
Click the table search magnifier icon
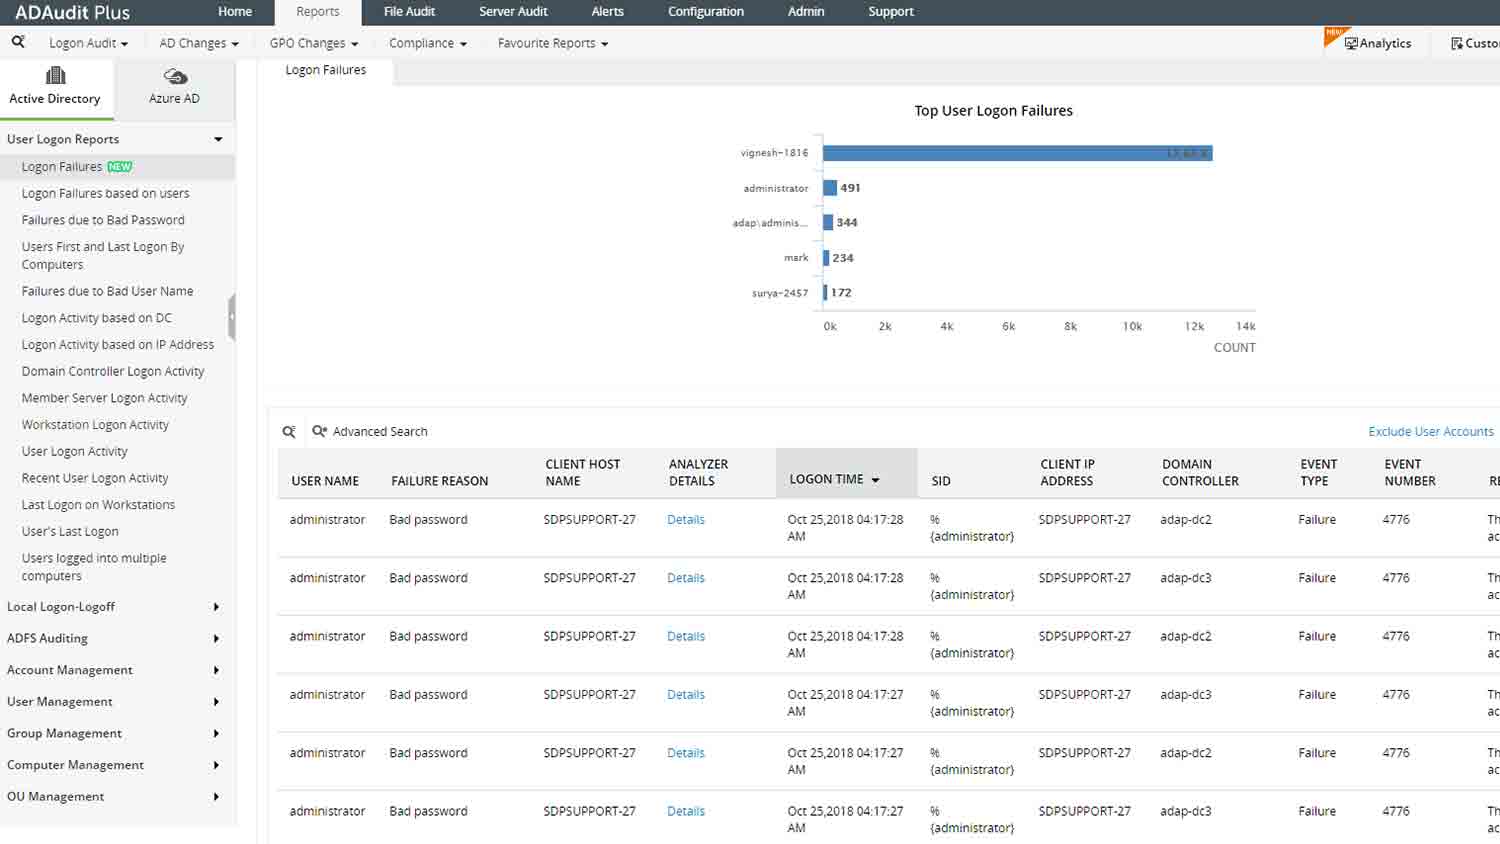point(289,432)
